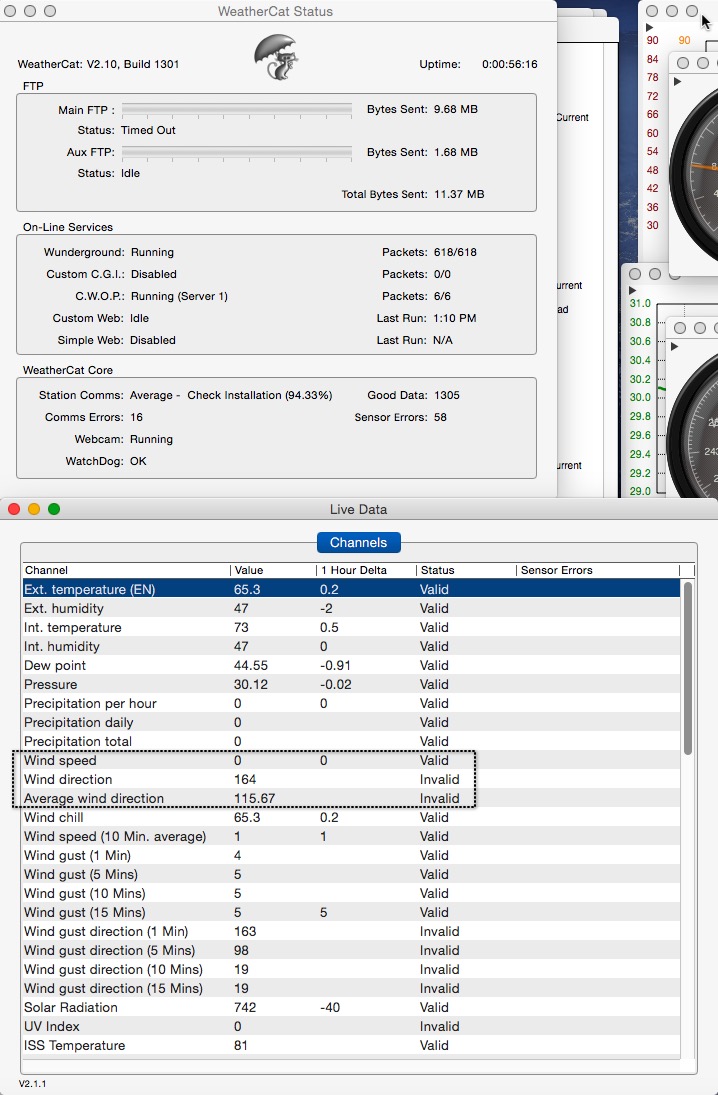Click the Aux FTP progress bar

coord(237,152)
